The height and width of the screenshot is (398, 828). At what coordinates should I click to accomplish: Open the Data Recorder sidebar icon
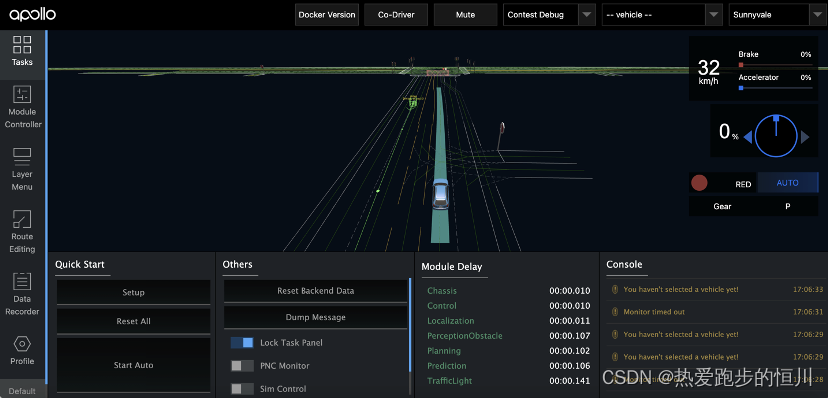tap(22, 294)
